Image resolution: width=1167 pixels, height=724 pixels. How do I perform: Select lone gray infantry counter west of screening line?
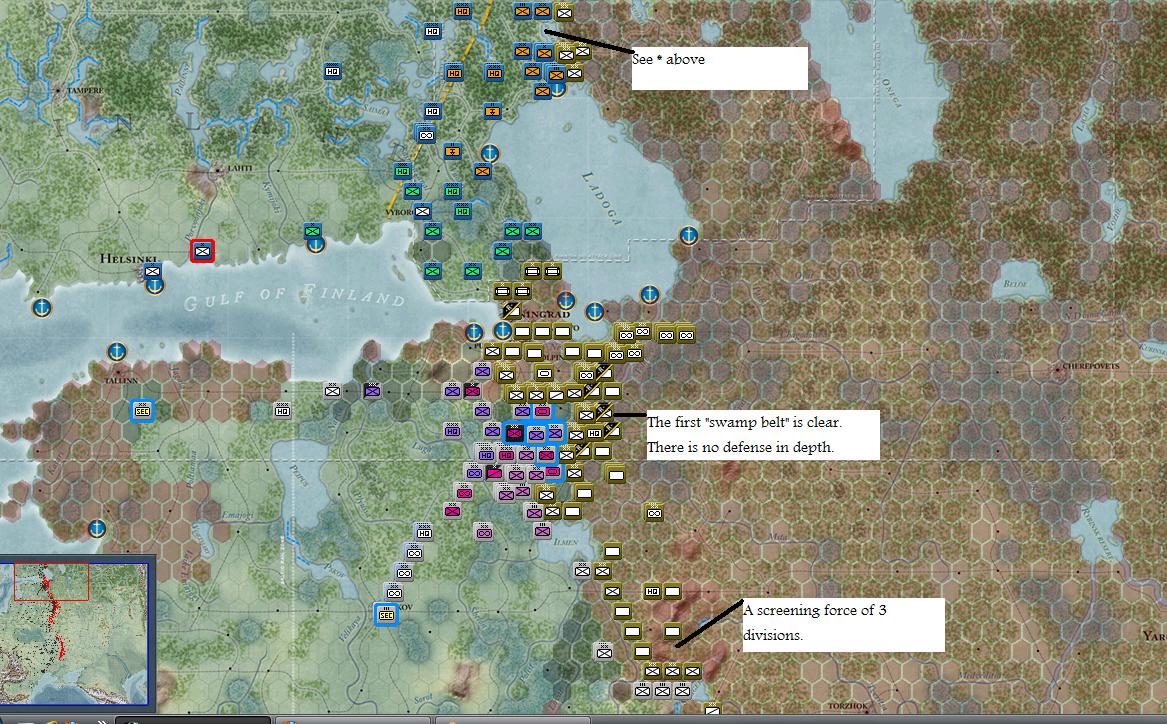click(x=604, y=652)
